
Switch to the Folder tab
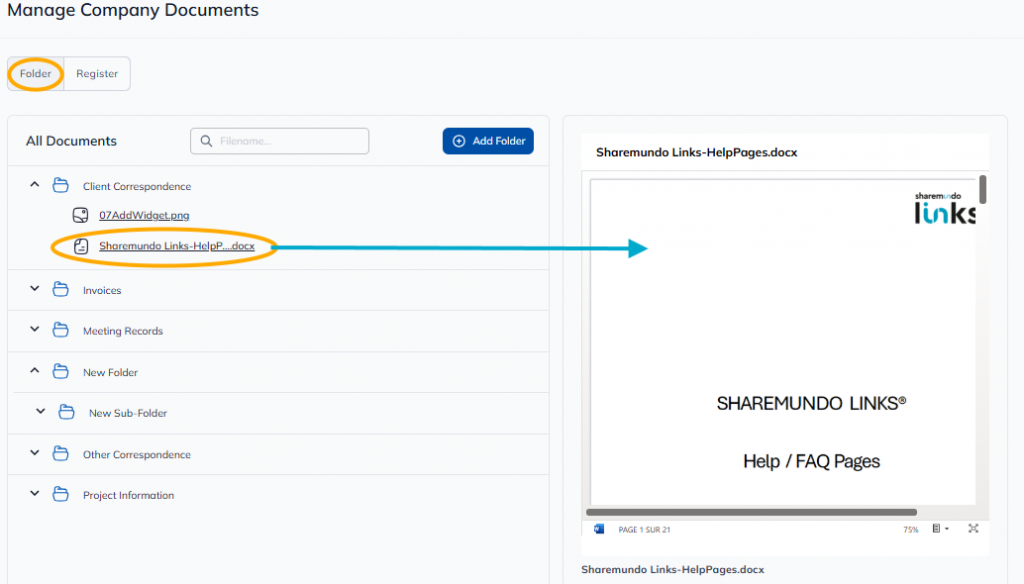point(35,74)
